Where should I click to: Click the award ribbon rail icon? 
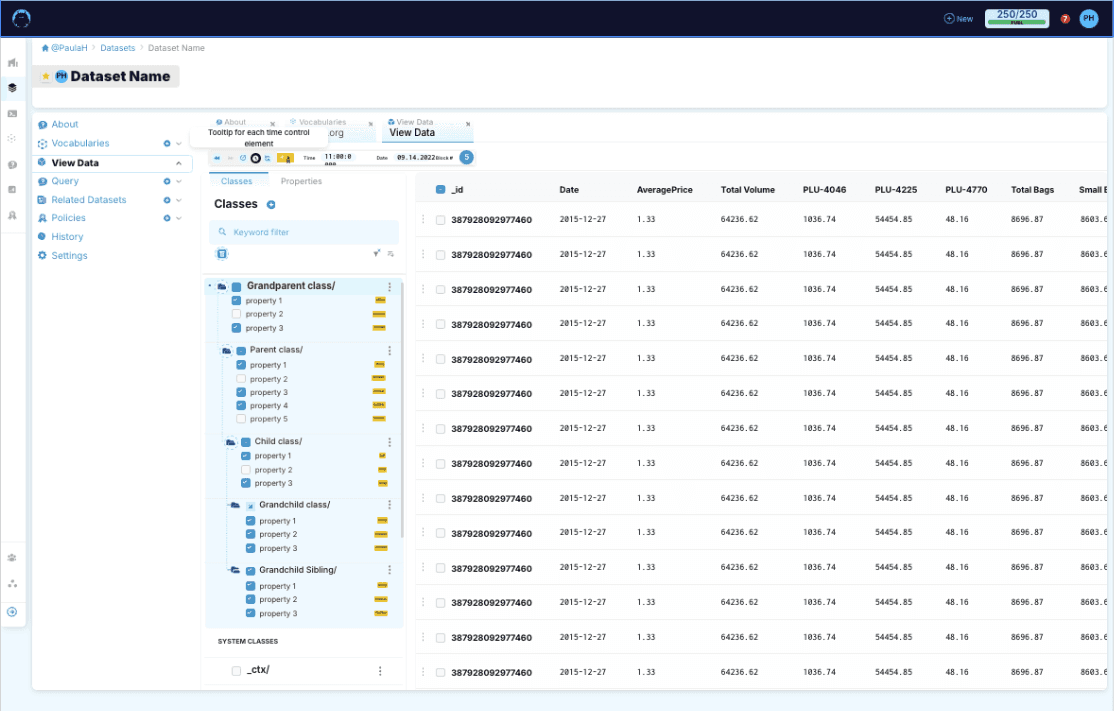[12, 215]
